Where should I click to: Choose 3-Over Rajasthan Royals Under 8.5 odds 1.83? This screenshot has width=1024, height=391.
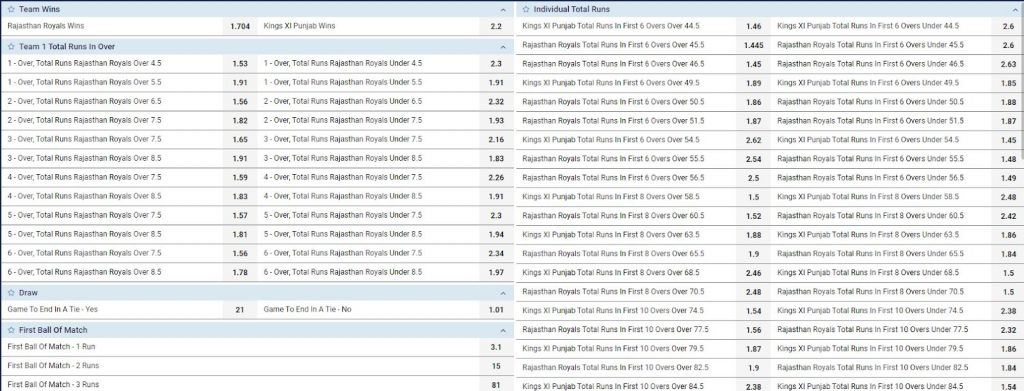(496, 159)
